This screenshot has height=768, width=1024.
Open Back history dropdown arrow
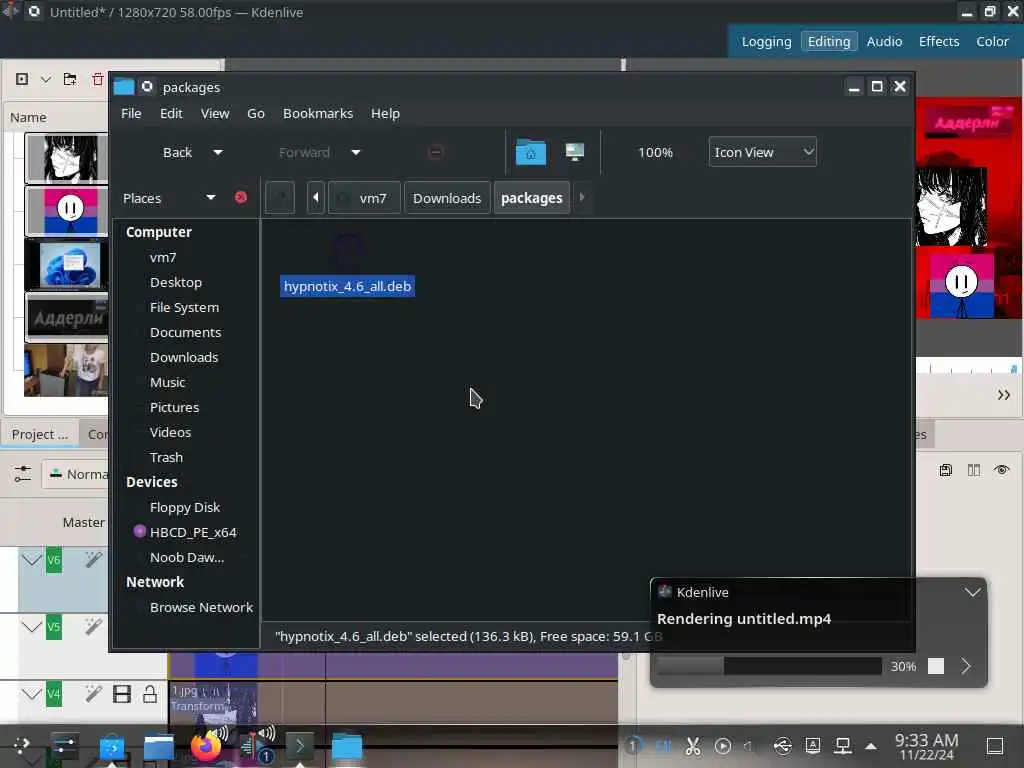tap(218, 152)
